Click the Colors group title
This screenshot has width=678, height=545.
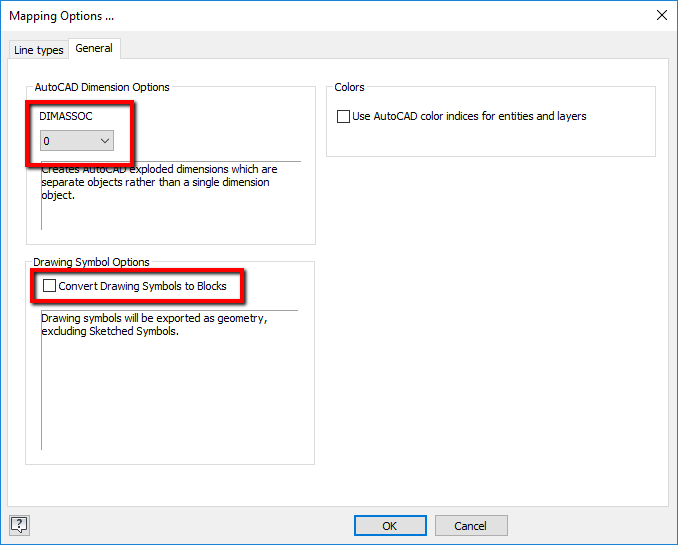pyautogui.click(x=349, y=87)
